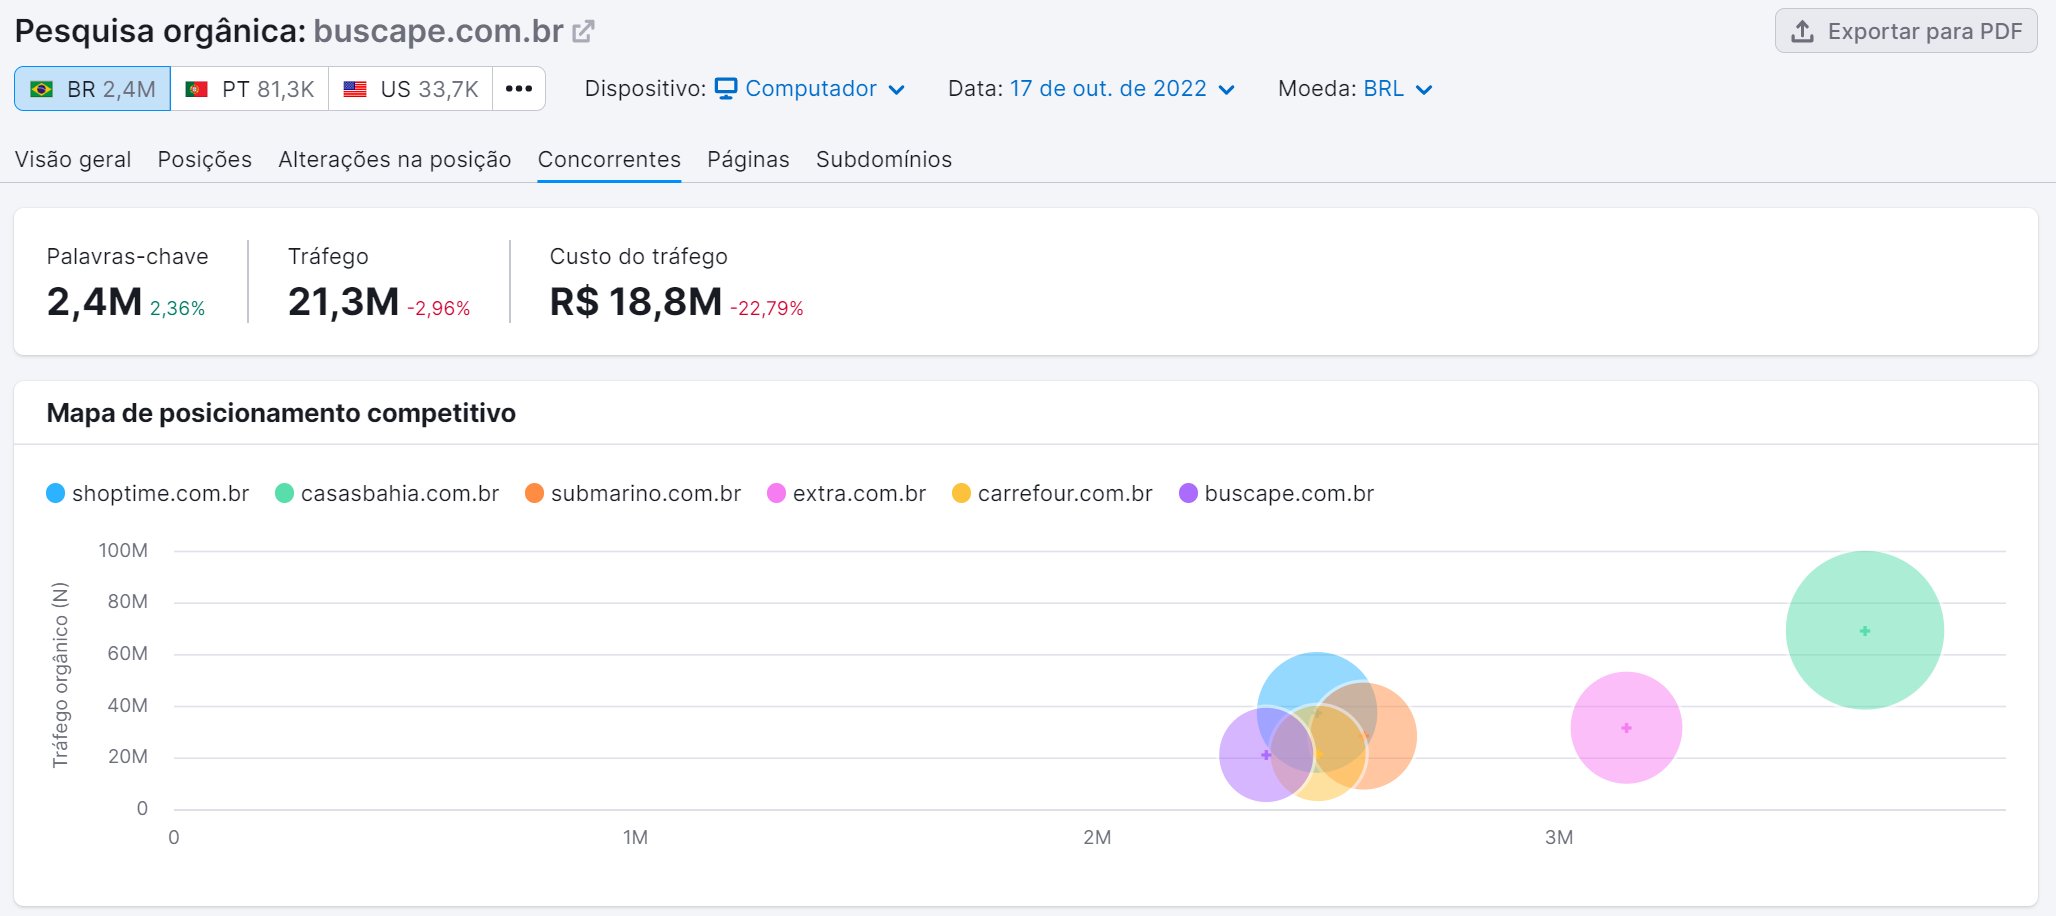Open buscape.com.br via the external link icon
2056x916 pixels.
583,30
